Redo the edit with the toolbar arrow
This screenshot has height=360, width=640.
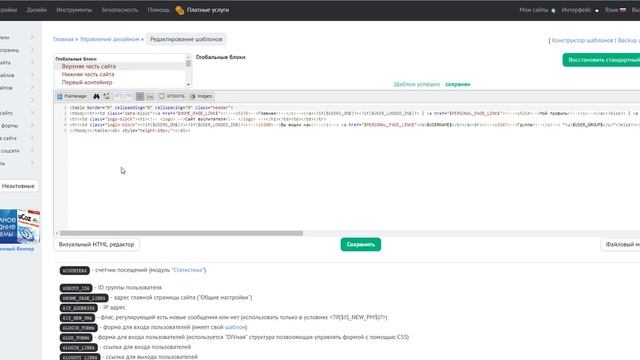129,96
